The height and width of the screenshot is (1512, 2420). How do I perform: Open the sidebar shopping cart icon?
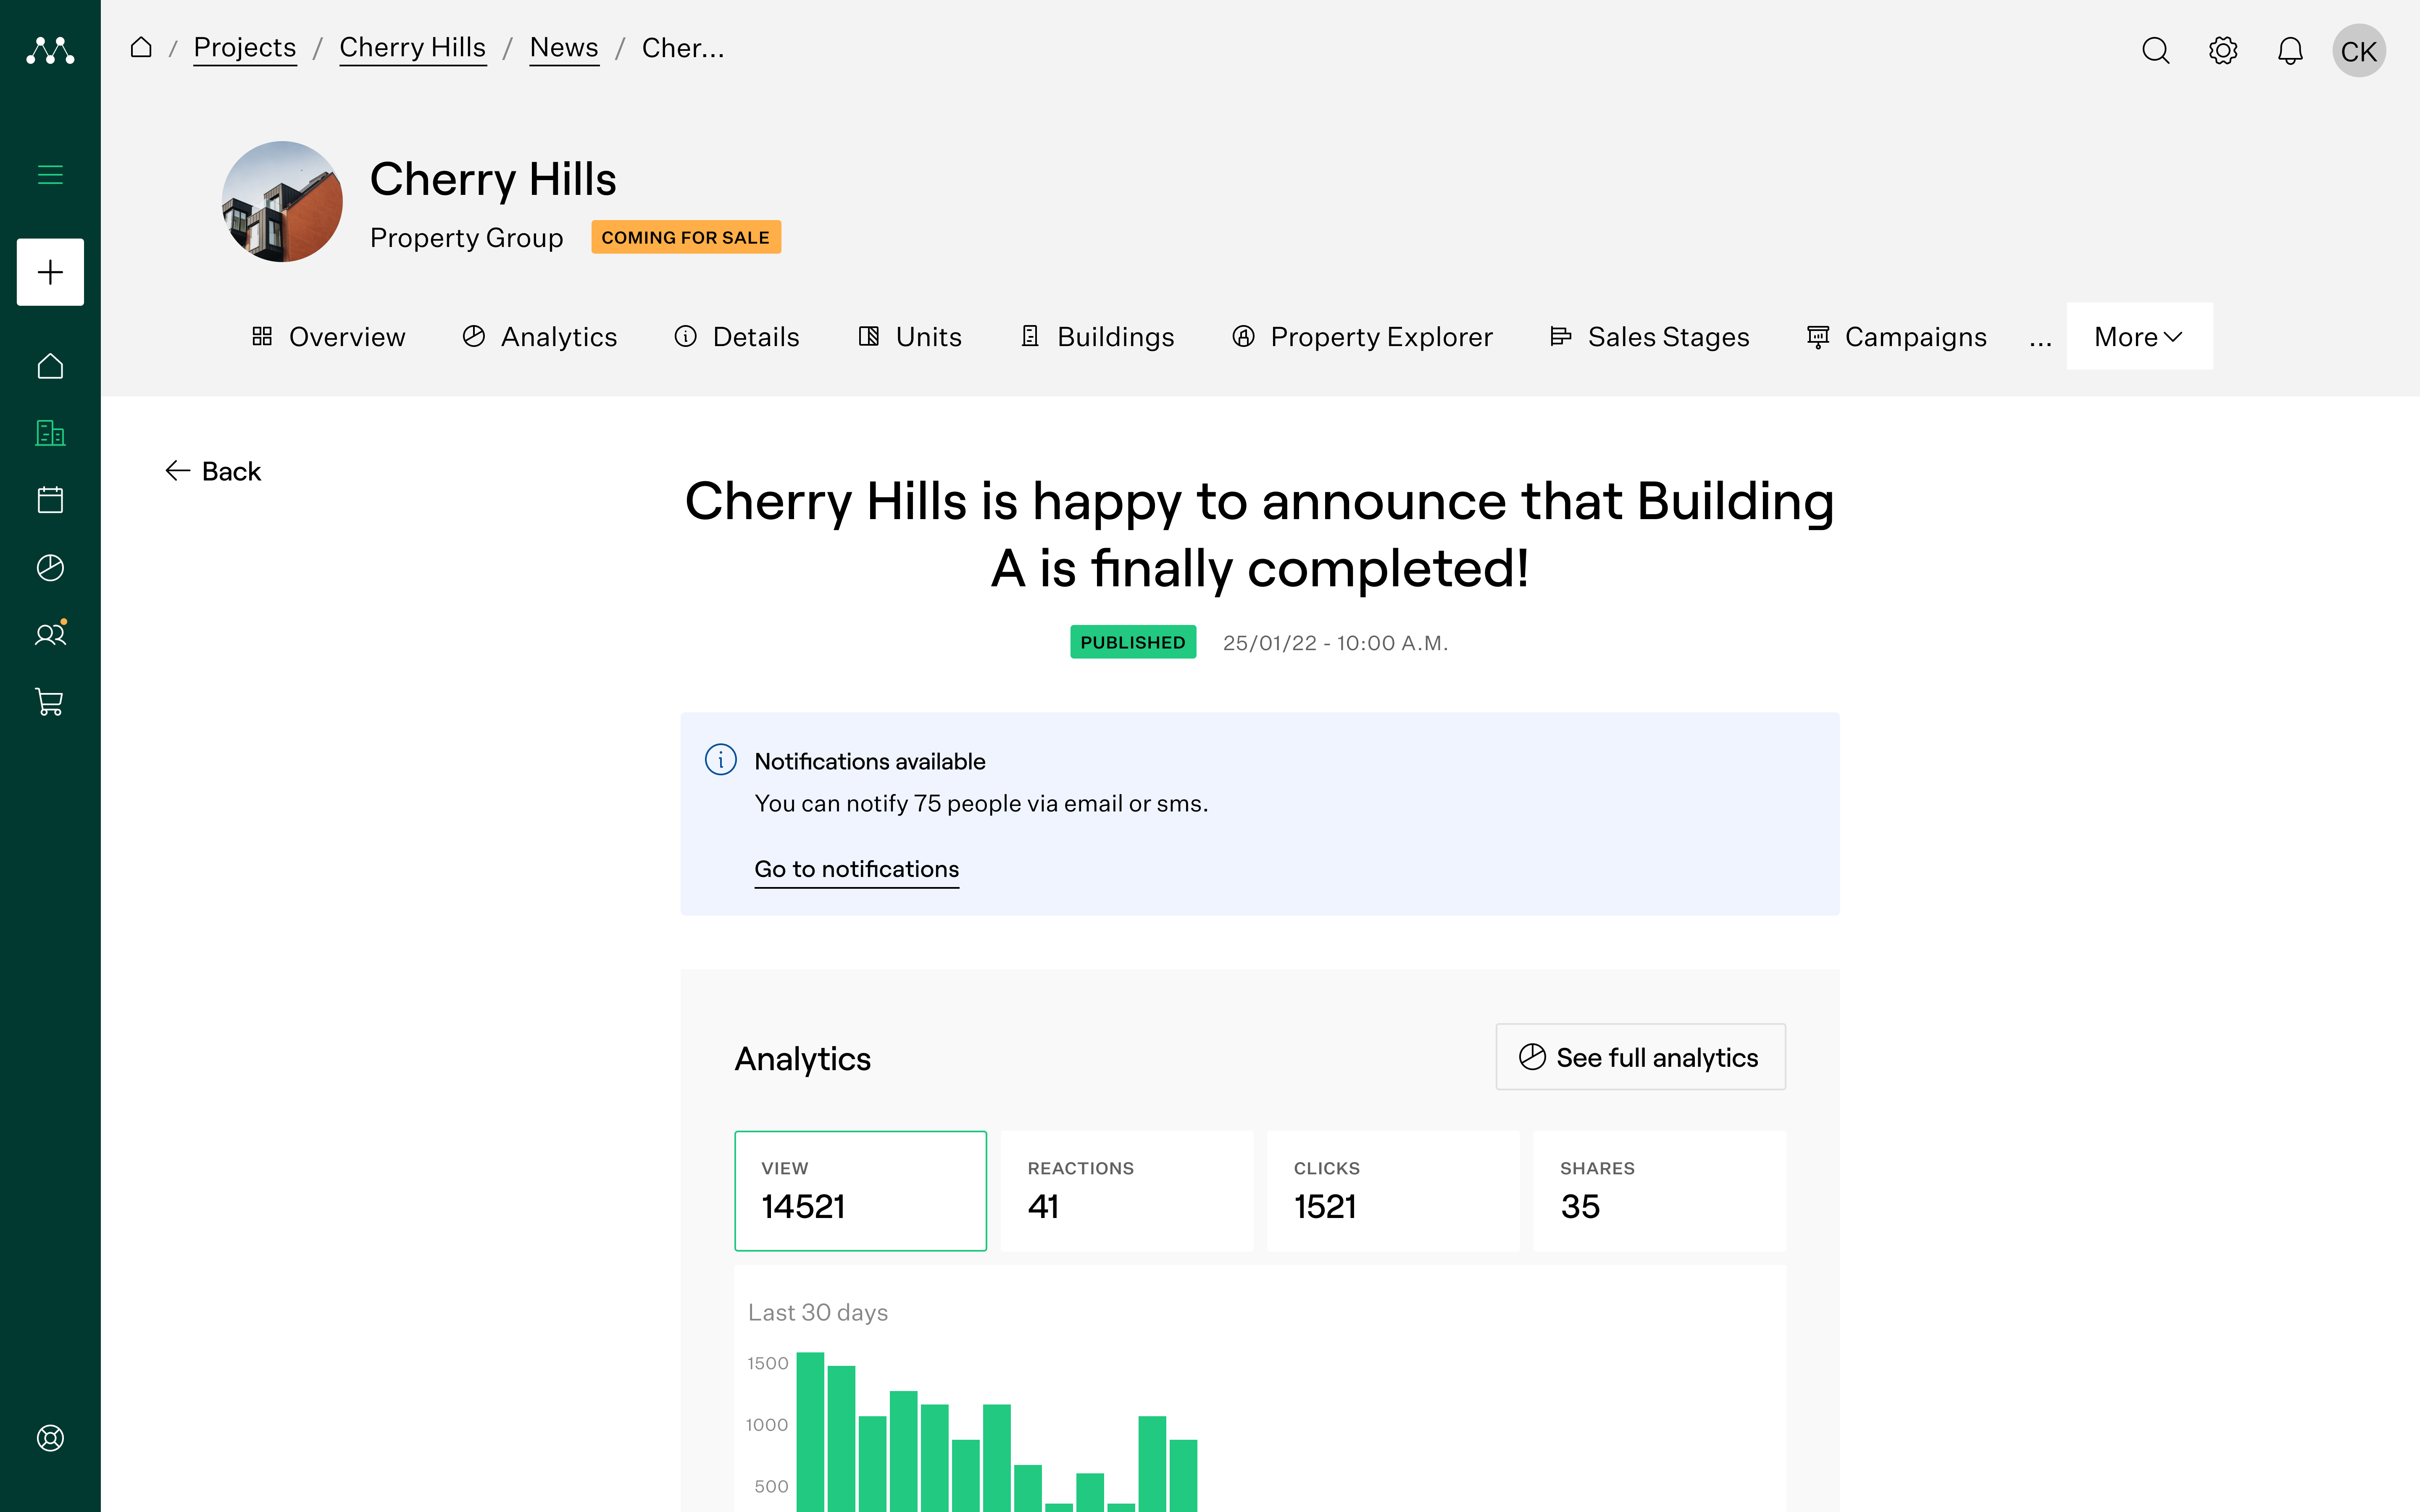pos(50,701)
